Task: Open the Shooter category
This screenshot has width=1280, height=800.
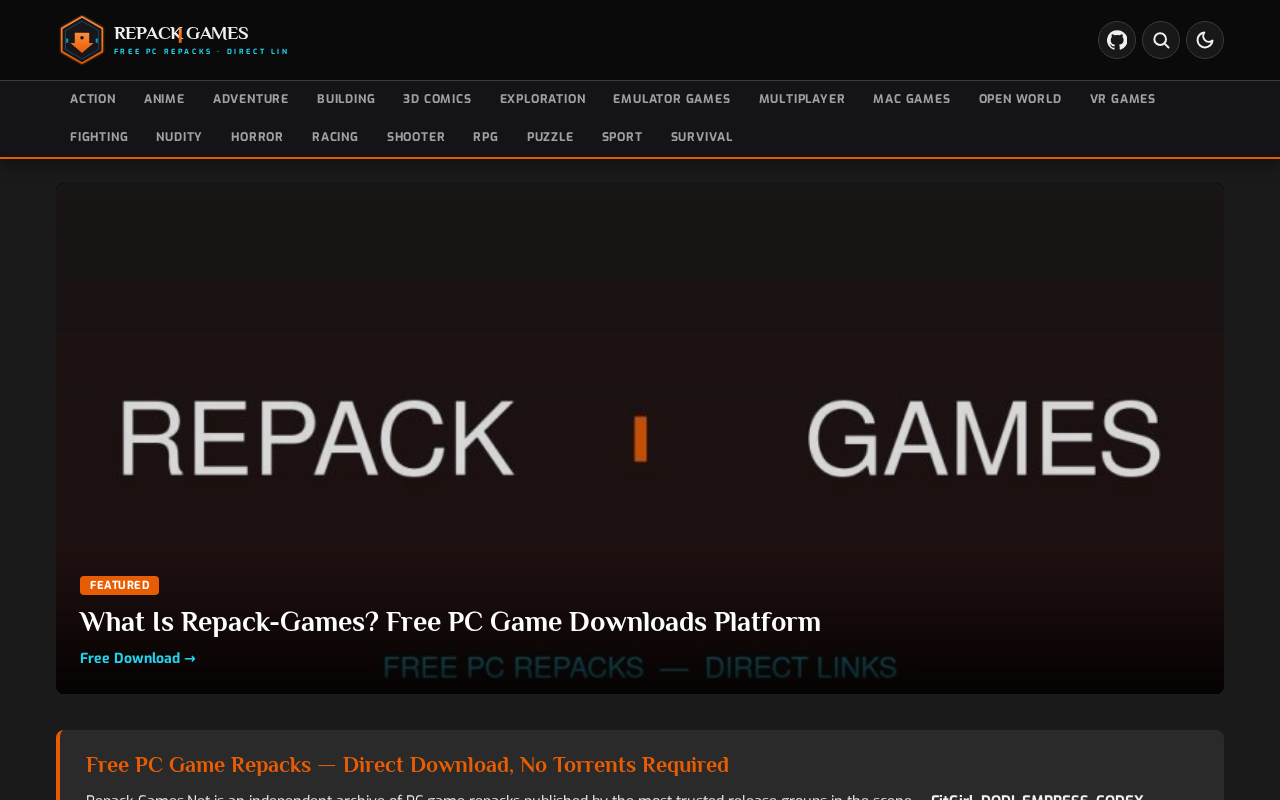Action: click(x=416, y=137)
